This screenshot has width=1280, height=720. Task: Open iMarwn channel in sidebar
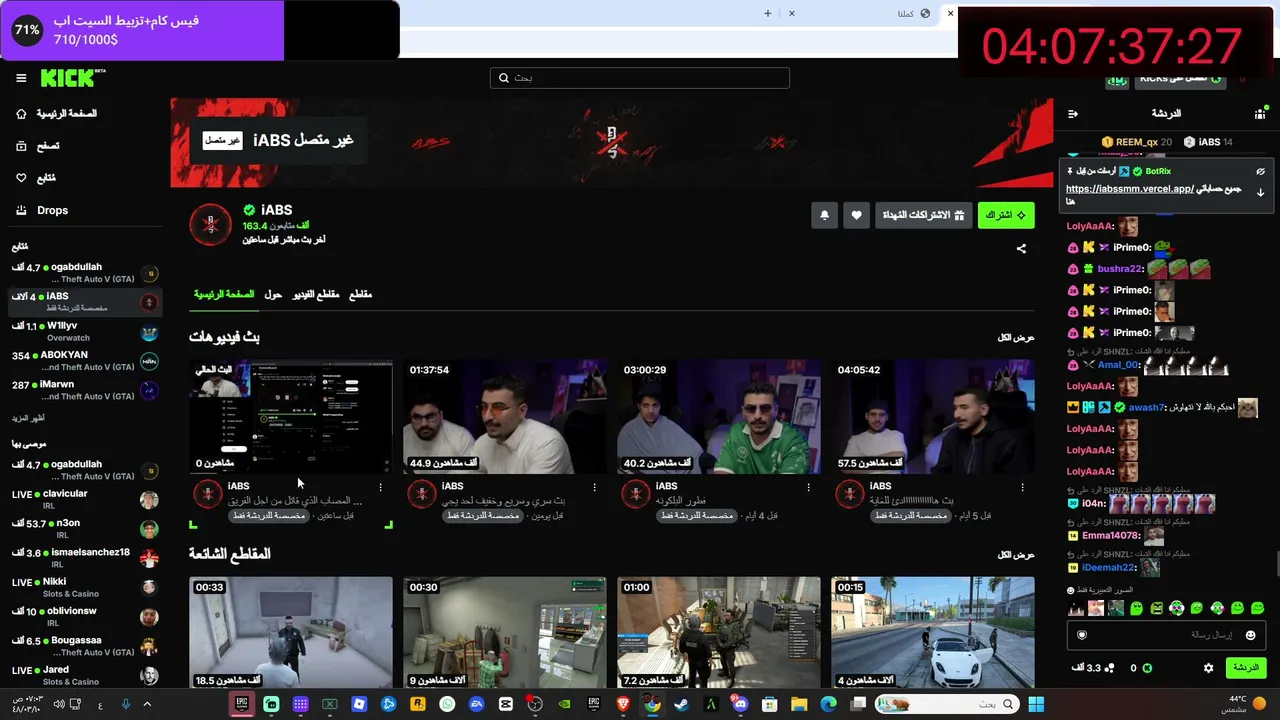tap(85, 390)
